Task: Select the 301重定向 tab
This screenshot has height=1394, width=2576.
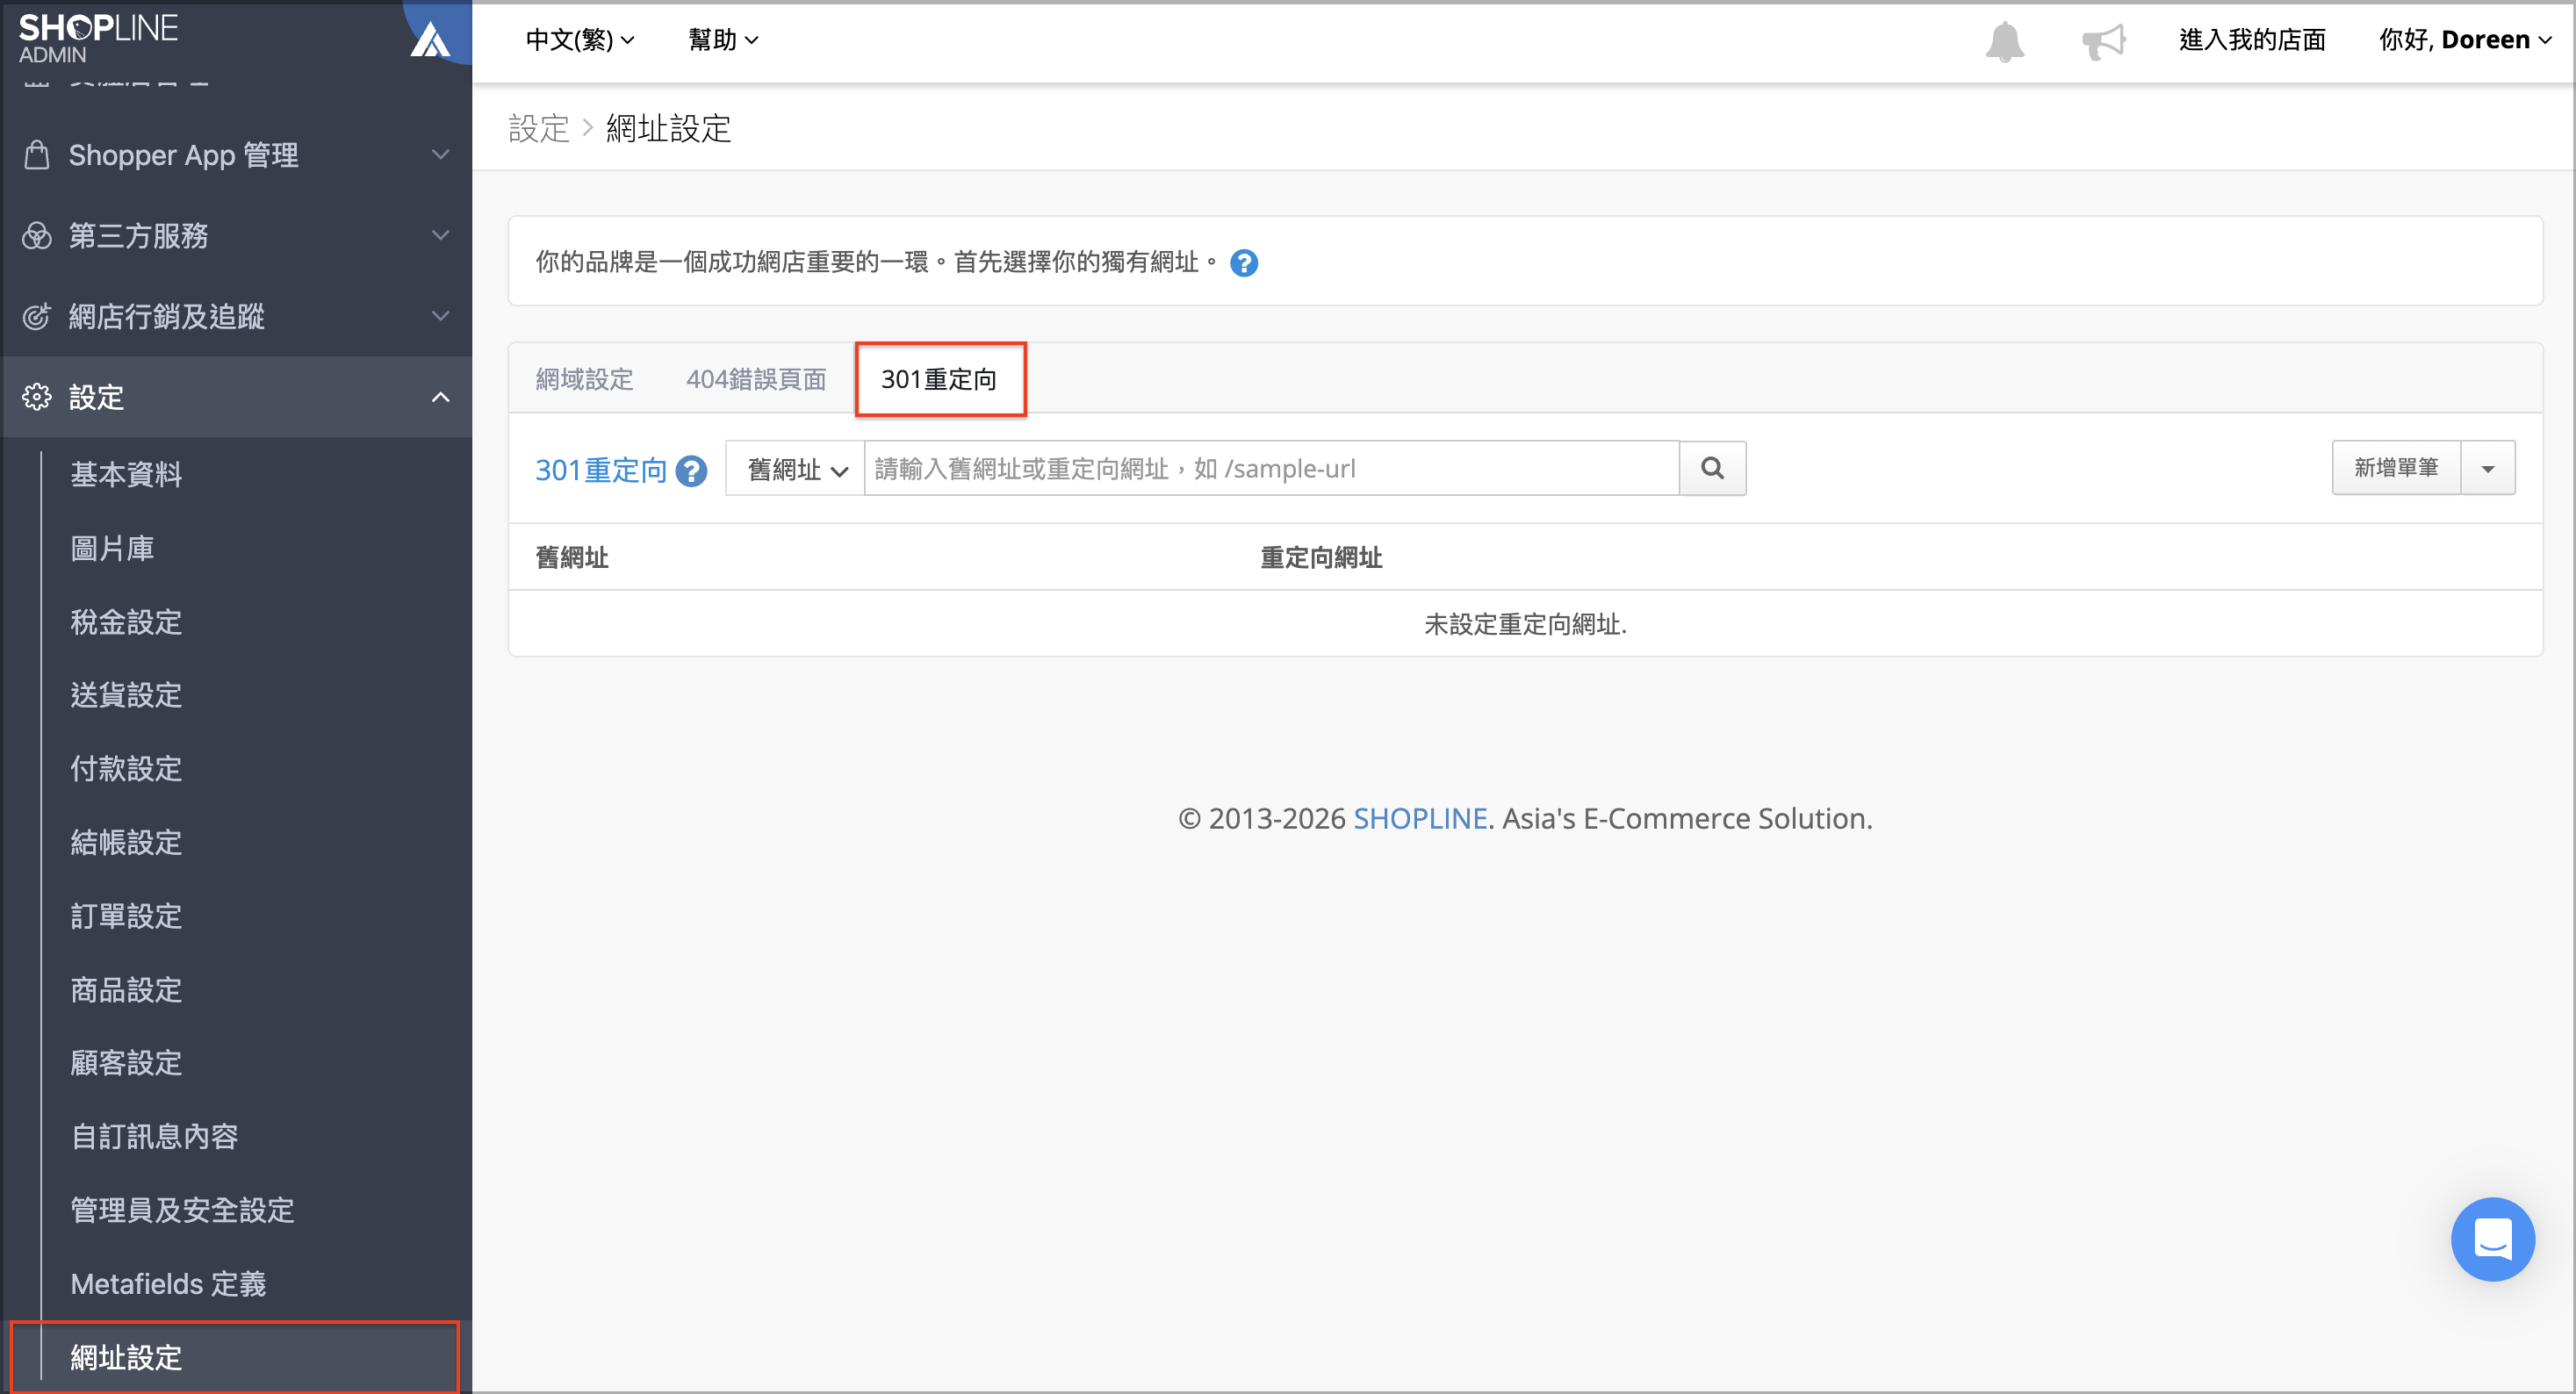Action: (x=939, y=379)
